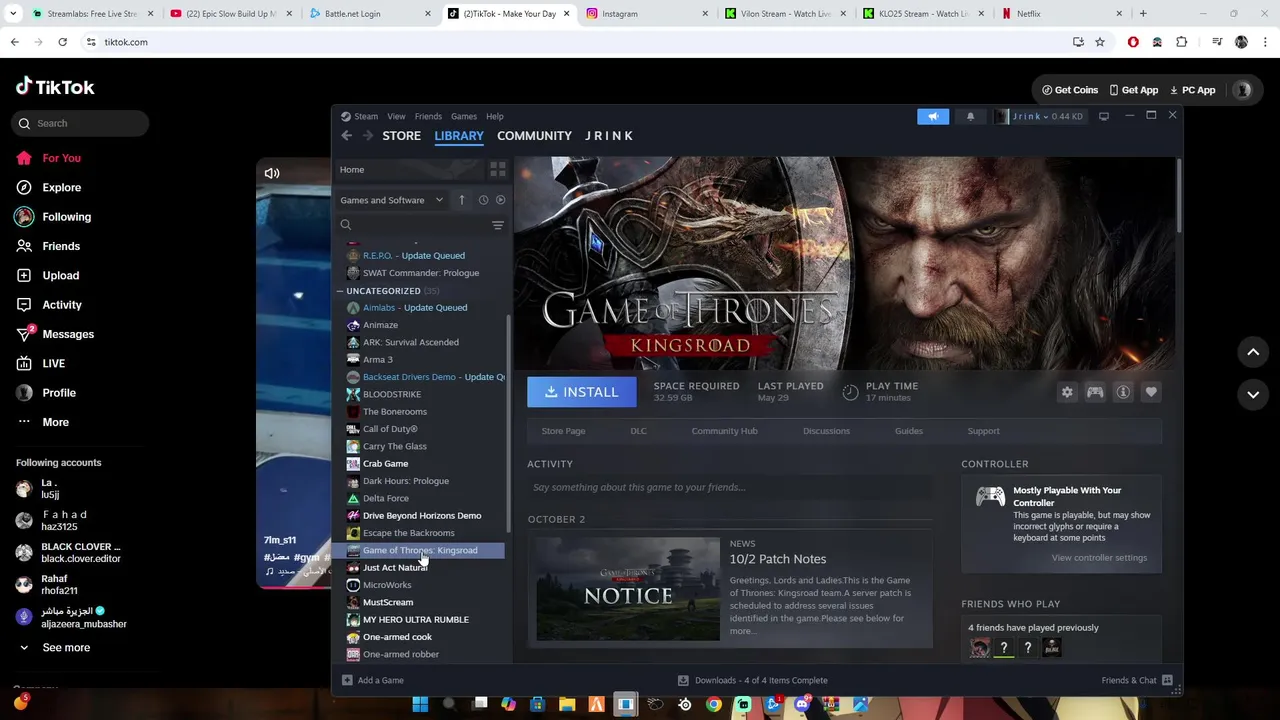Collapse the UNCATEGORIZED section
1280x720 pixels.
340,291
